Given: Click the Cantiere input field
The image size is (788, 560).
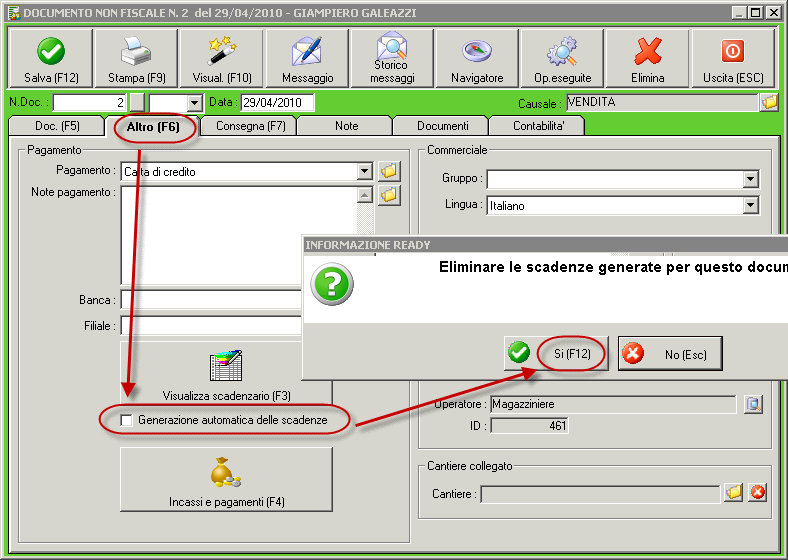Looking at the screenshot, I should [x=601, y=494].
